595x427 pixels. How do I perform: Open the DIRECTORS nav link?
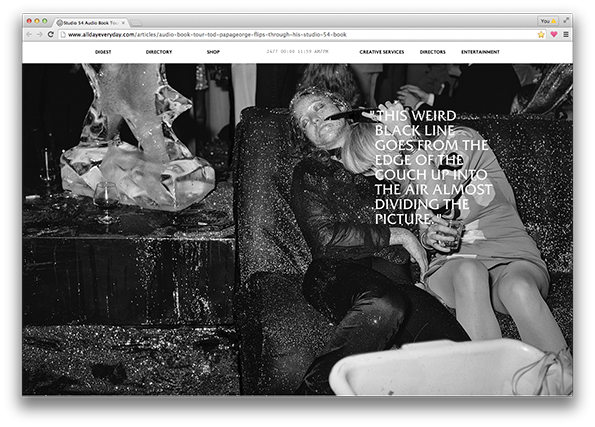tap(433, 52)
